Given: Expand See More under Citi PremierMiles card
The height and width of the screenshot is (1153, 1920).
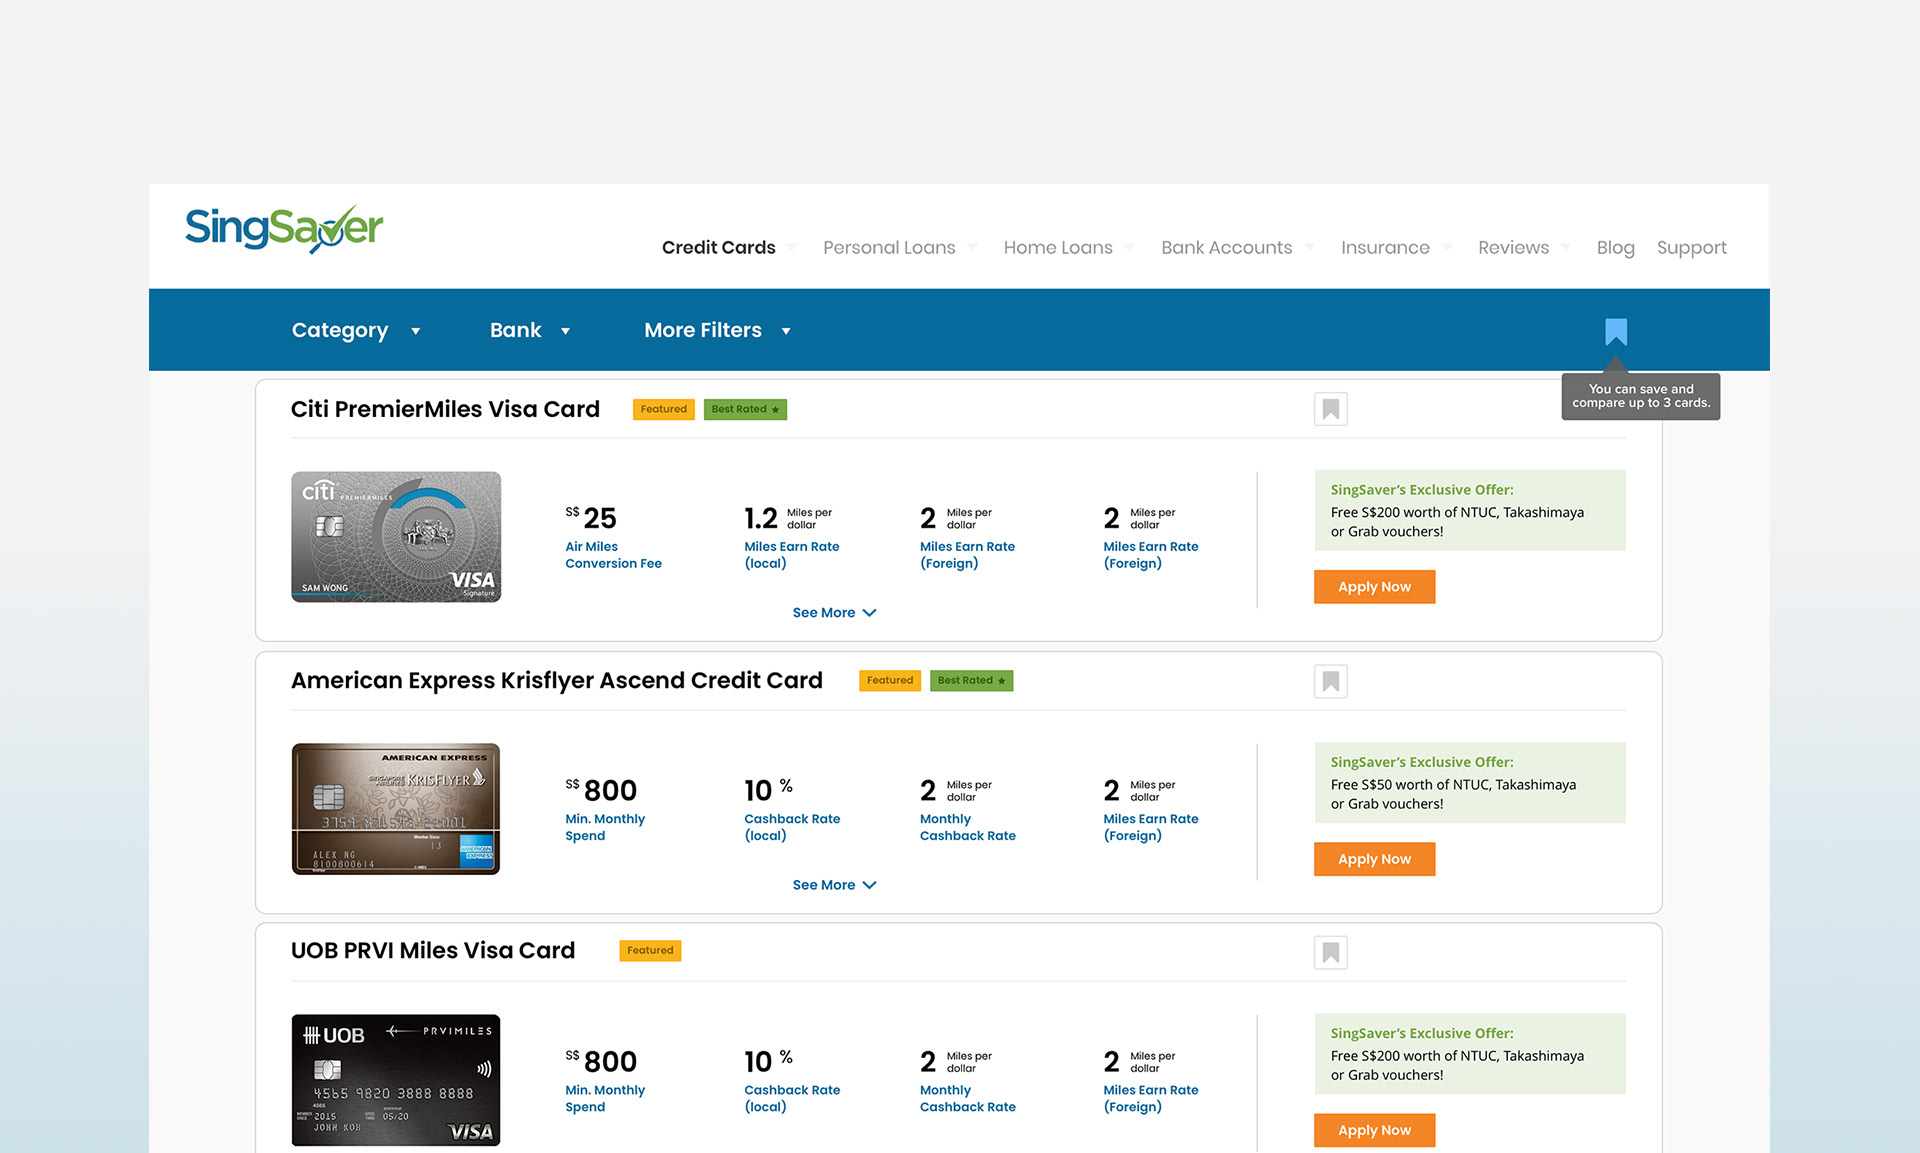Looking at the screenshot, I should click(834, 612).
